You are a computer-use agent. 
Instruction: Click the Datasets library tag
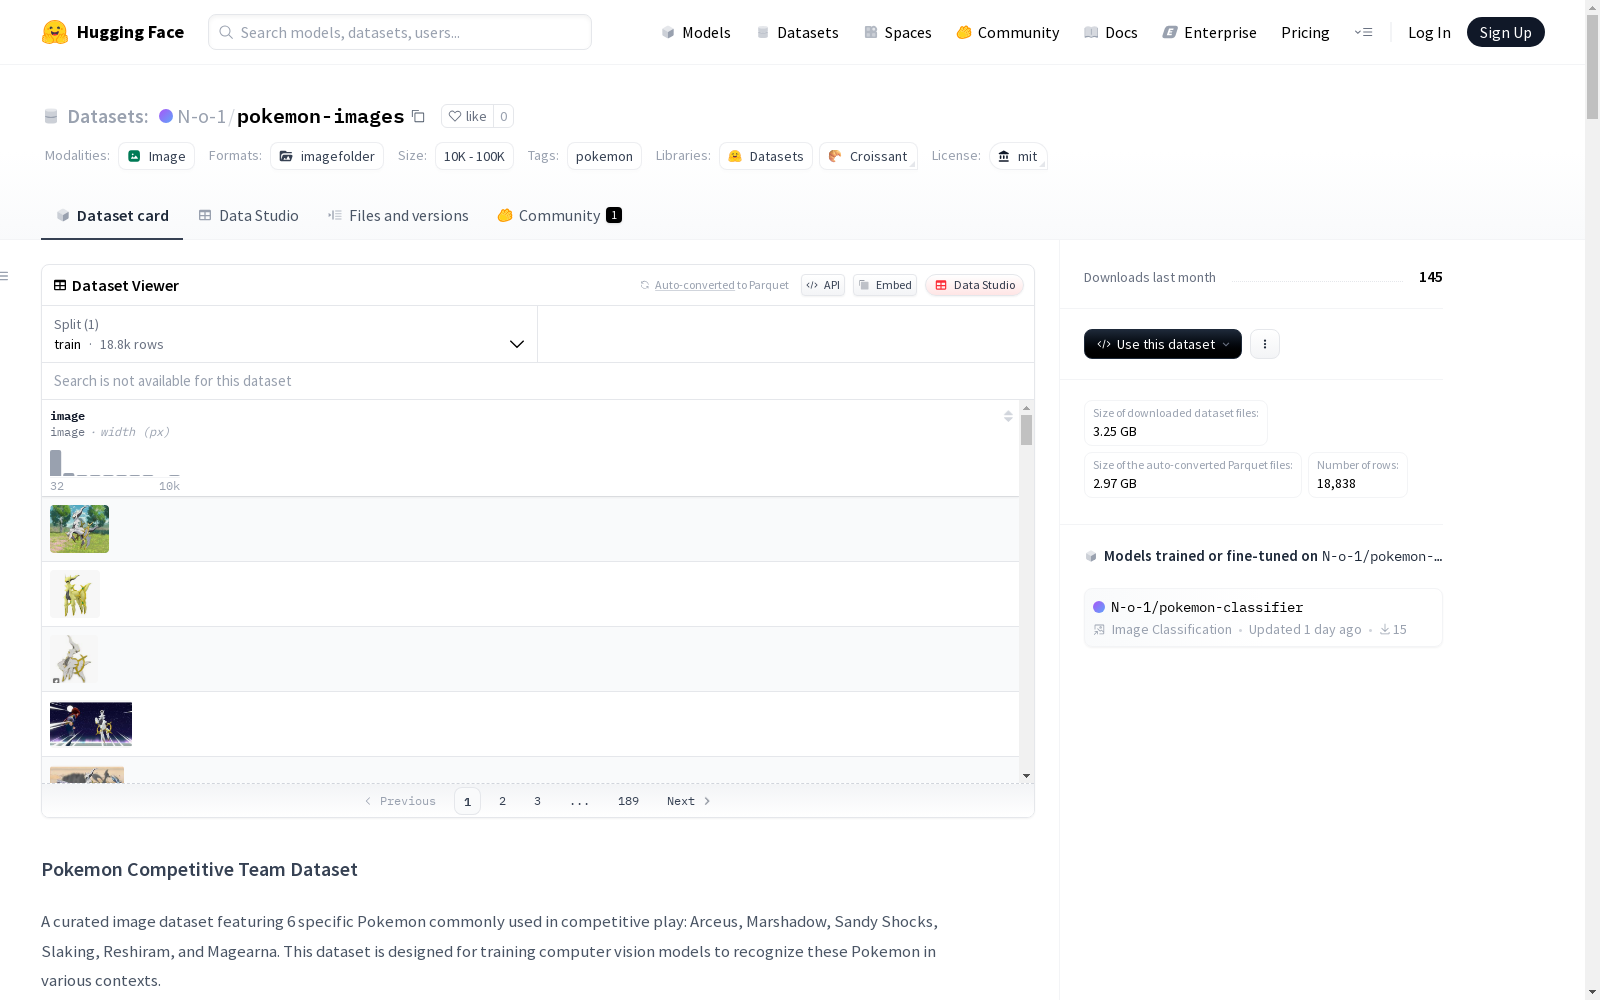(766, 156)
